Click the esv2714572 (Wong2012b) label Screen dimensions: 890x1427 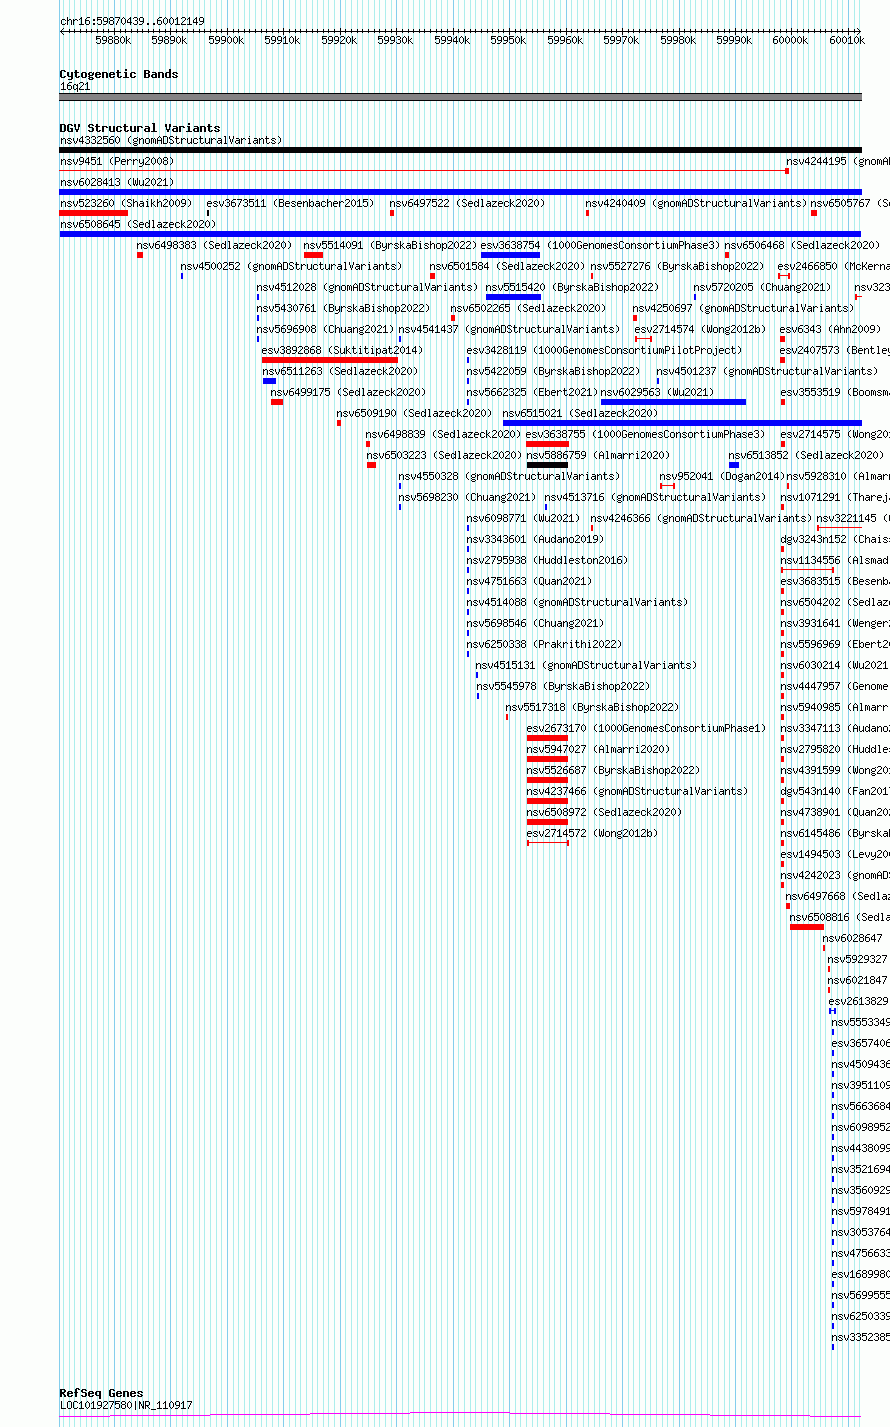click(x=592, y=833)
